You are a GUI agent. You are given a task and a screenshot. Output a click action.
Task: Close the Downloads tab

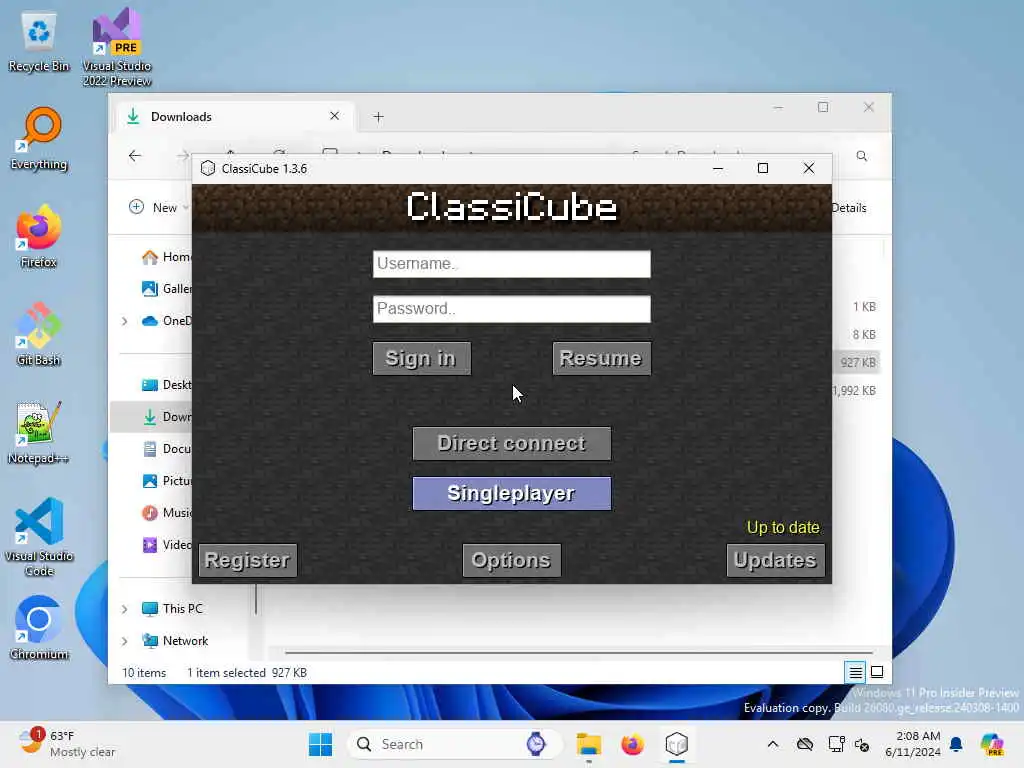click(x=334, y=116)
